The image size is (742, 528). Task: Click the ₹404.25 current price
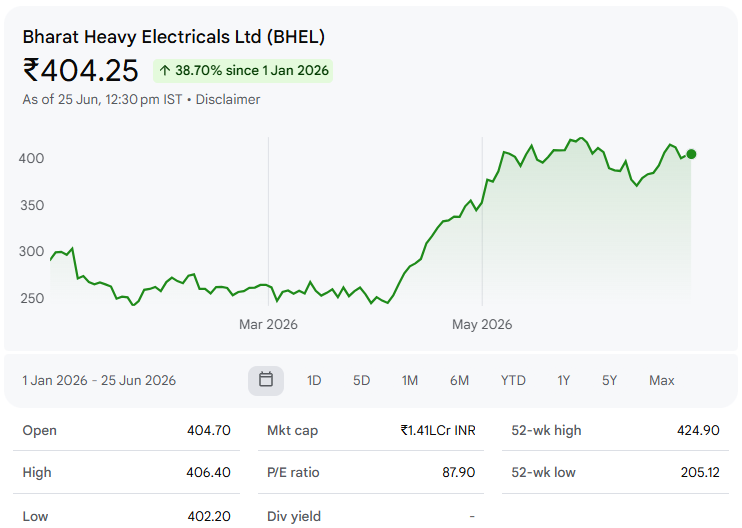click(80, 70)
